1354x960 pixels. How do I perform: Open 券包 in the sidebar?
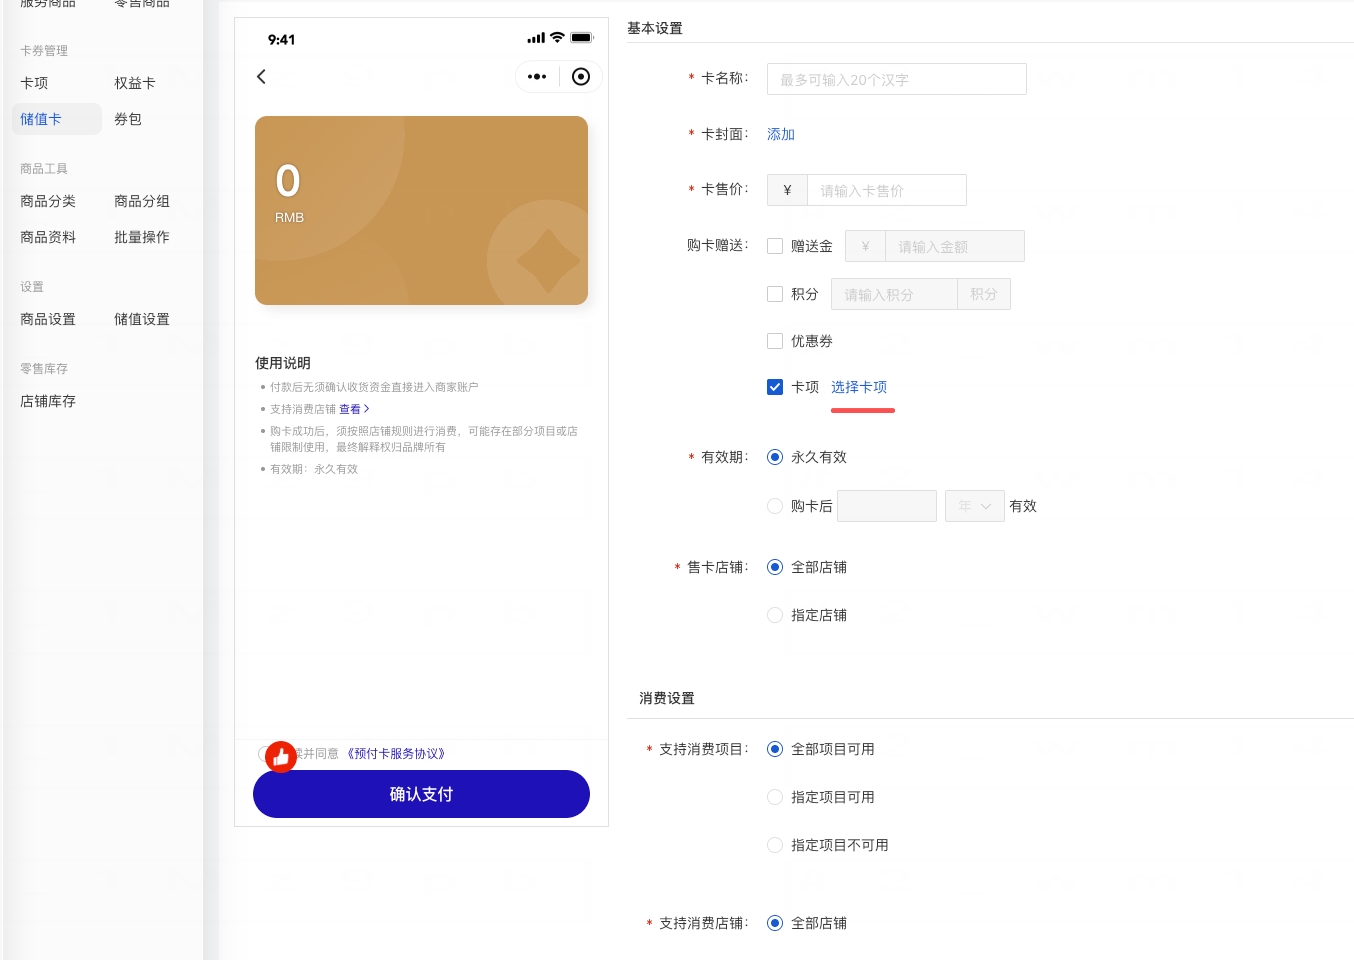pyautogui.click(x=128, y=119)
